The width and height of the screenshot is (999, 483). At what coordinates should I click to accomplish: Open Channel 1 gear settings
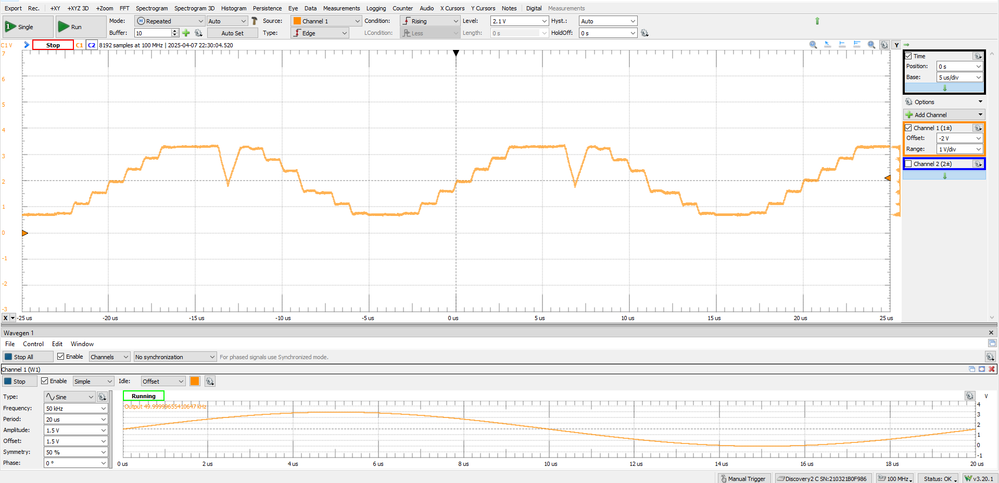(977, 128)
